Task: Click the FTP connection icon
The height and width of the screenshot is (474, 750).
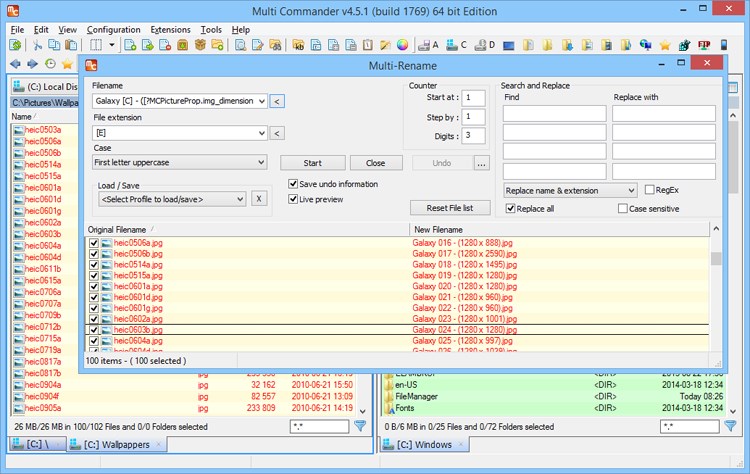Action: pyautogui.click(x=704, y=45)
